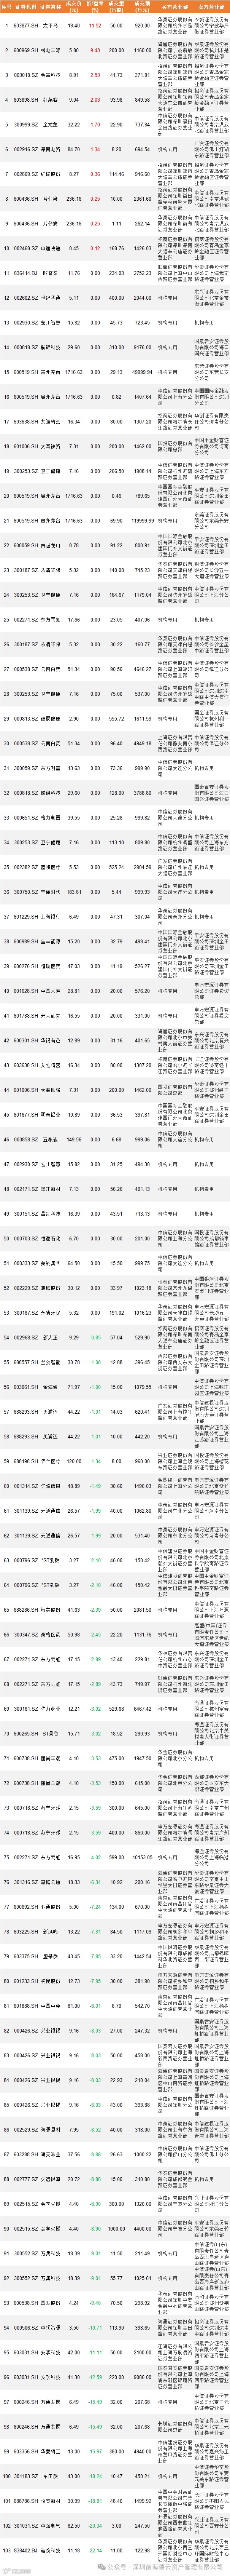This screenshot has width=230, height=2576.
Task: Select stock name 郴电国际
Action: pos(50,49)
